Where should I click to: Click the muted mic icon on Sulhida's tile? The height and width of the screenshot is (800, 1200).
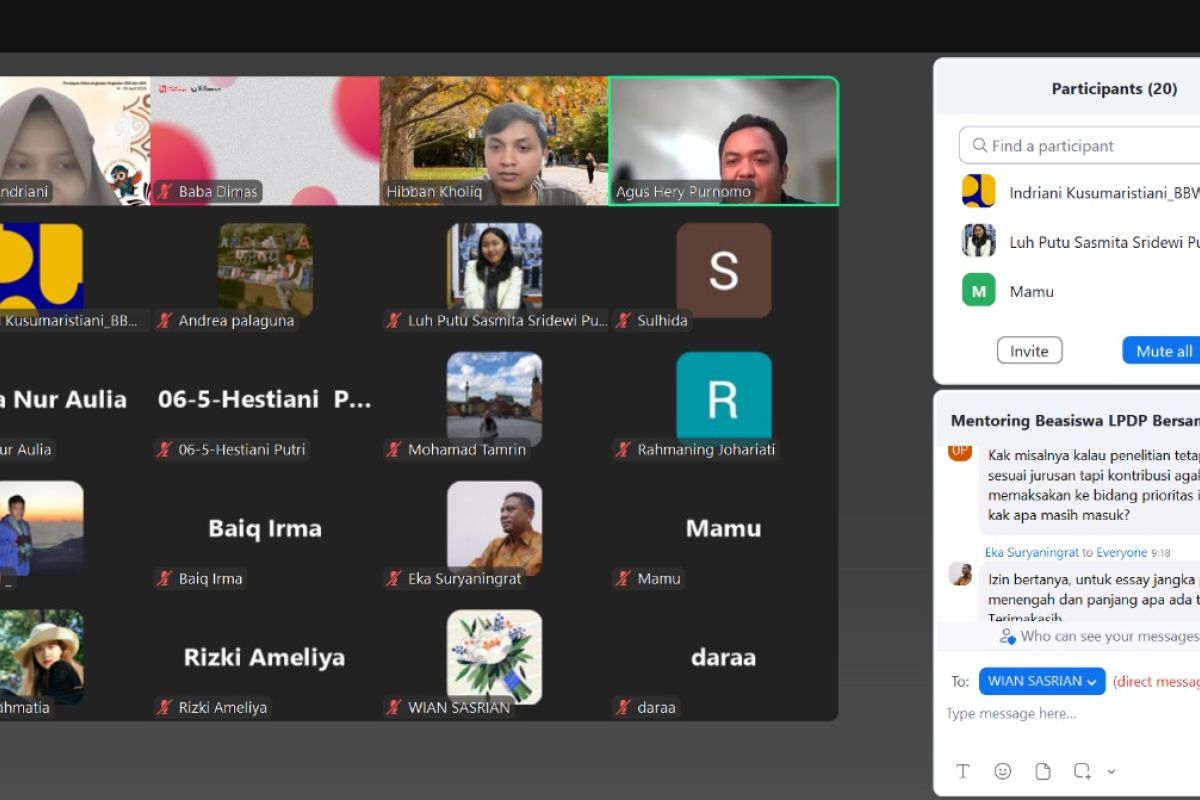pyautogui.click(x=624, y=321)
